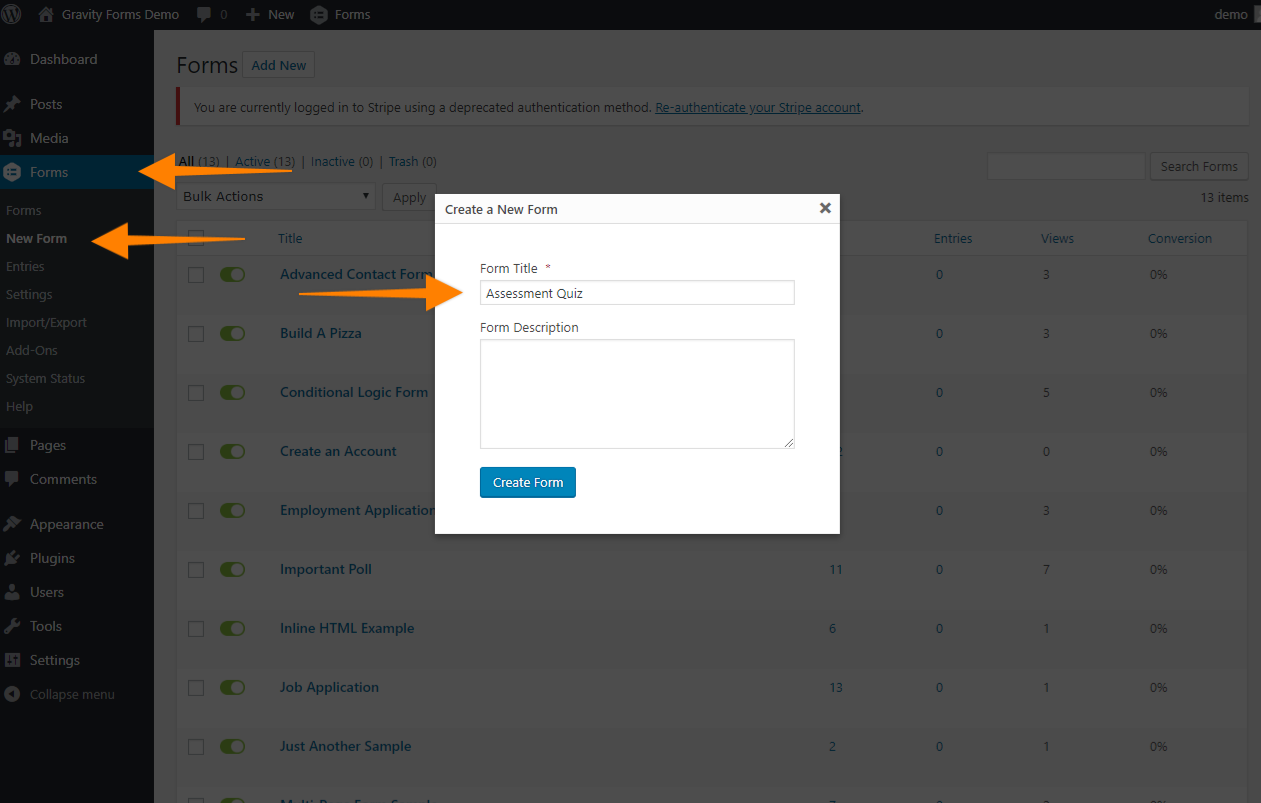Filter by Active forms
Viewport: 1261px width, 803px height.
pos(265,161)
